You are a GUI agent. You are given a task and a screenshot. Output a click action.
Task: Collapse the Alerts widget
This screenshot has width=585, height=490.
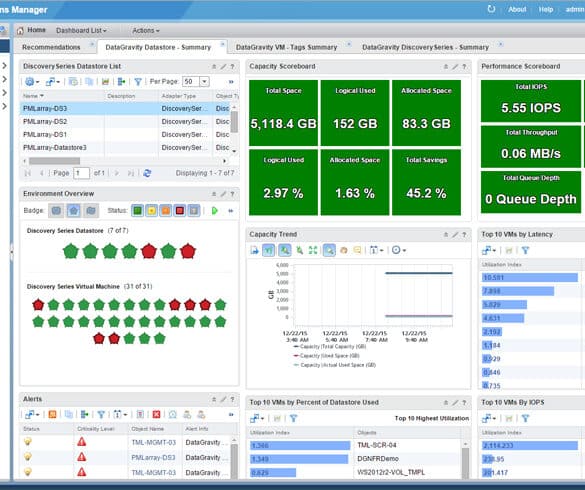(214, 399)
